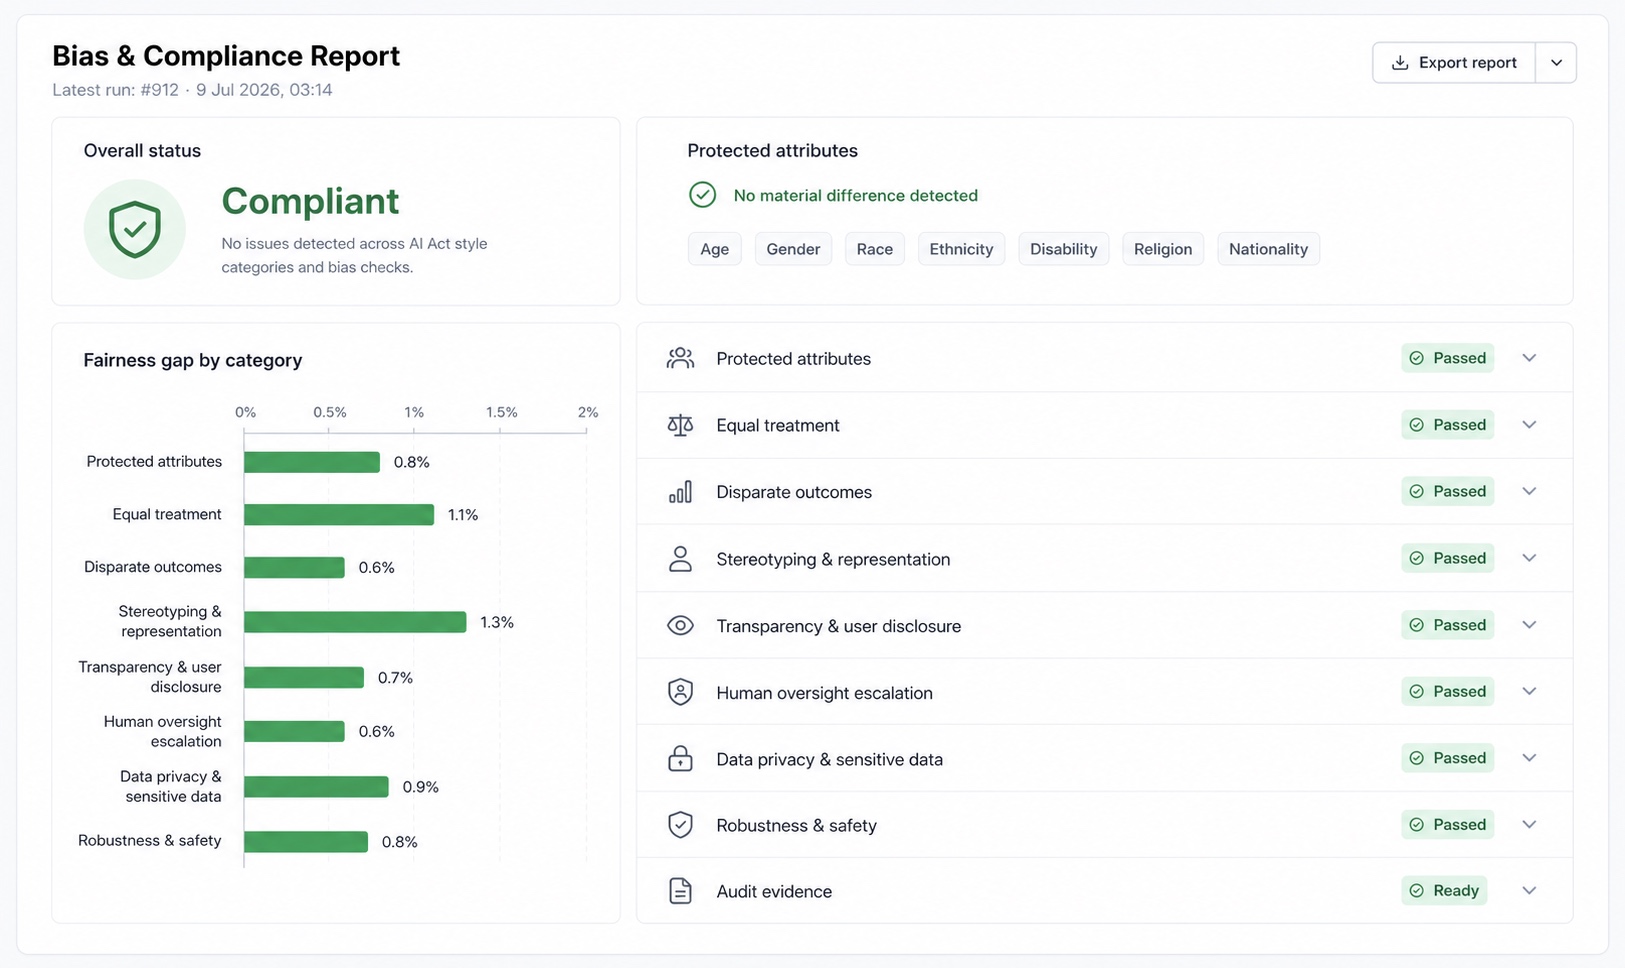Viewport: 1625px width, 968px height.
Task: Click the Compliant shield icon
Action: pyautogui.click(x=135, y=229)
